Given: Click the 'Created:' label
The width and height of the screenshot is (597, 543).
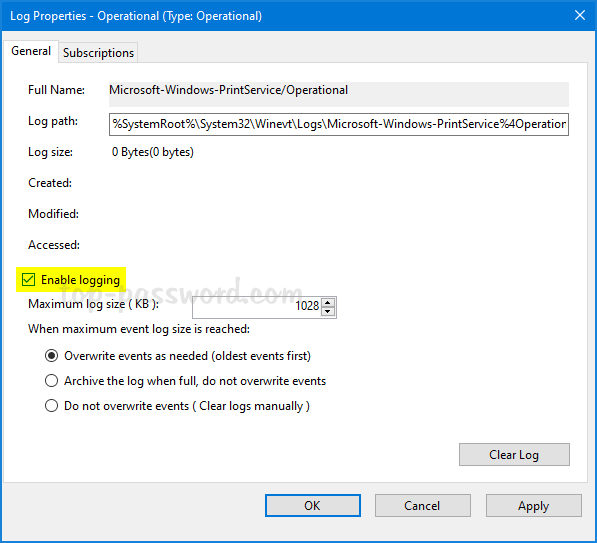Looking at the screenshot, I should point(50,183).
